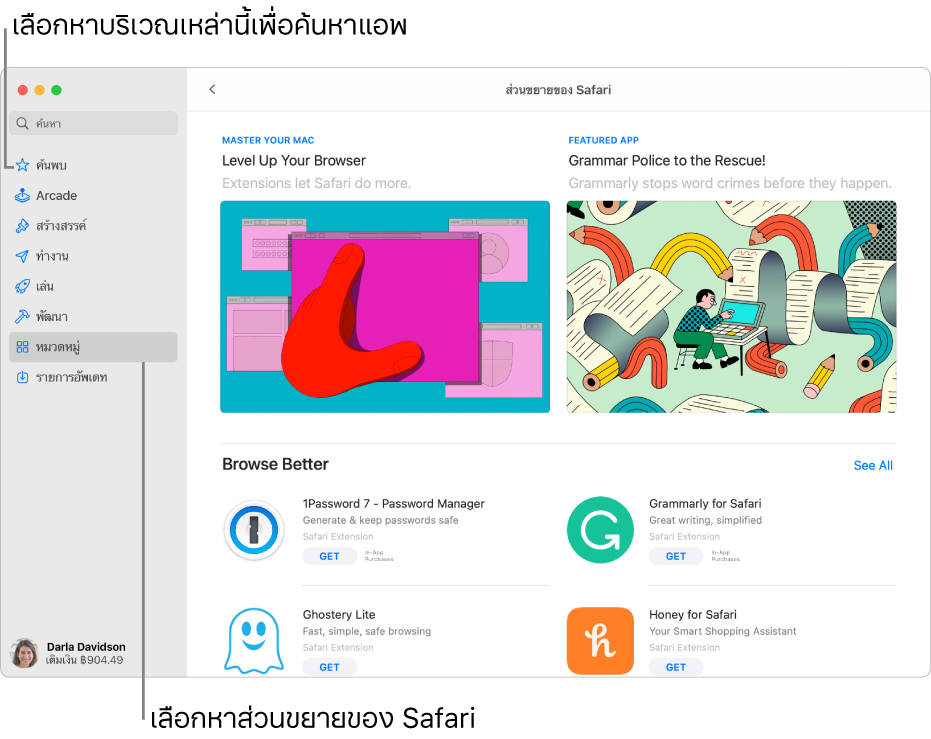Image resolution: width=931 pixels, height=739 pixels.
Task: Get Honey for Safari
Action: (676, 667)
